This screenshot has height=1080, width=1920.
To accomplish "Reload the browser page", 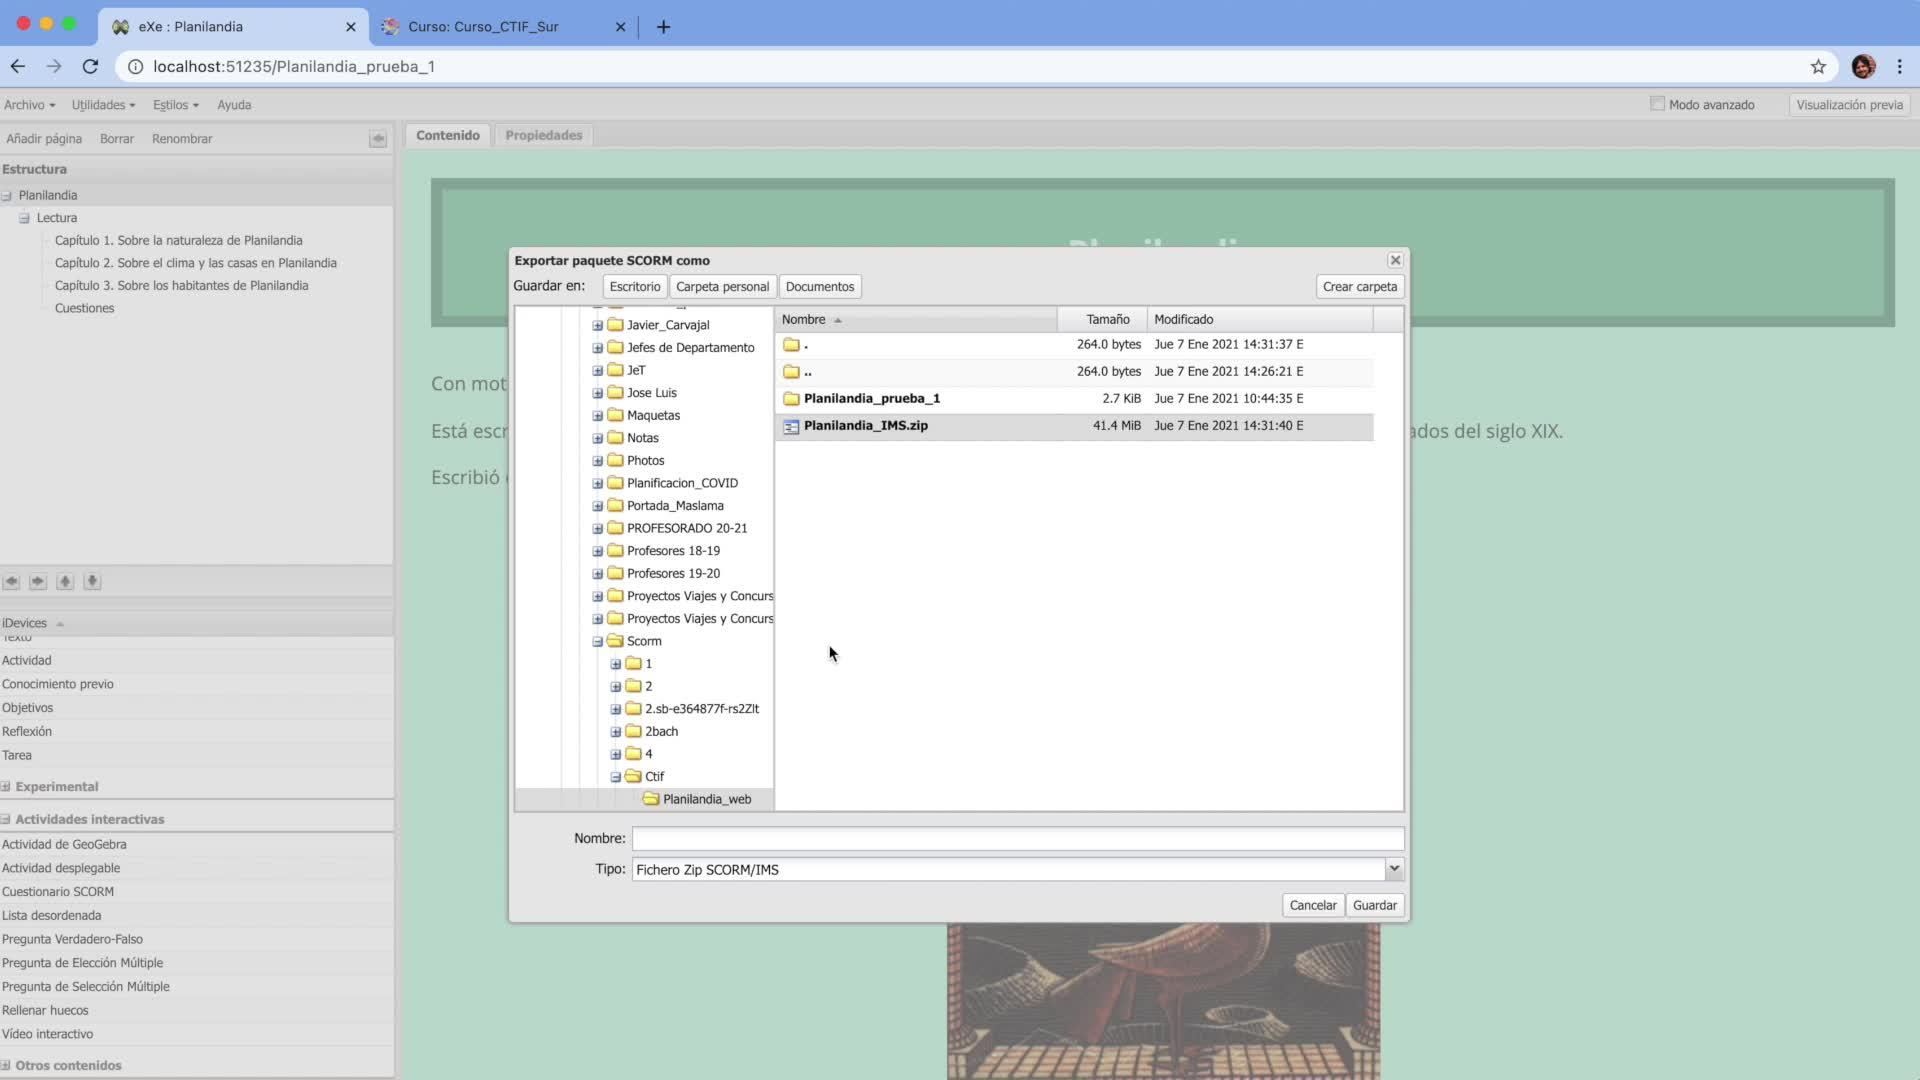I will click(x=90, y=67).
